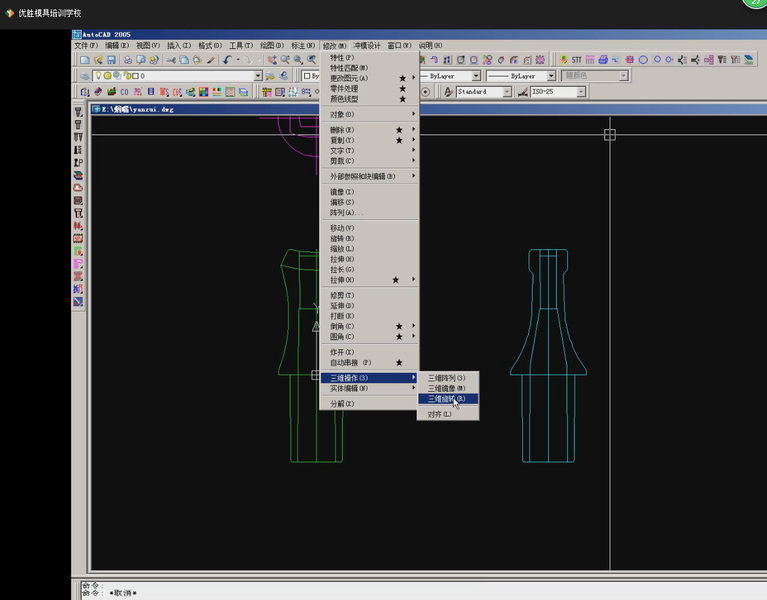767x600 pixels.
Task: Open the Layer Properties Manager icon
Action: pos(85,76)
